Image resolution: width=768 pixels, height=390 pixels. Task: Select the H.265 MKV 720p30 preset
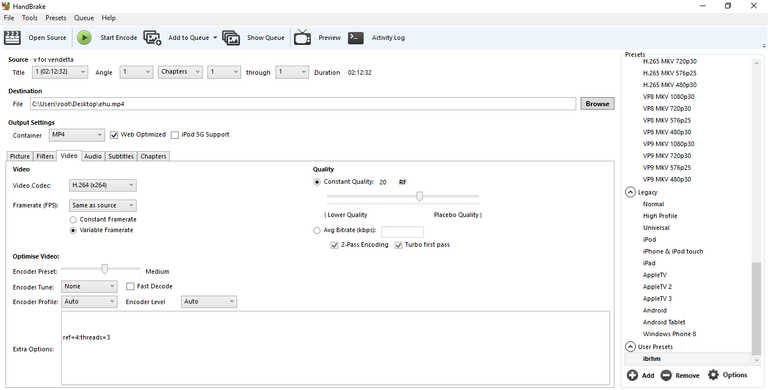(670, 61)
